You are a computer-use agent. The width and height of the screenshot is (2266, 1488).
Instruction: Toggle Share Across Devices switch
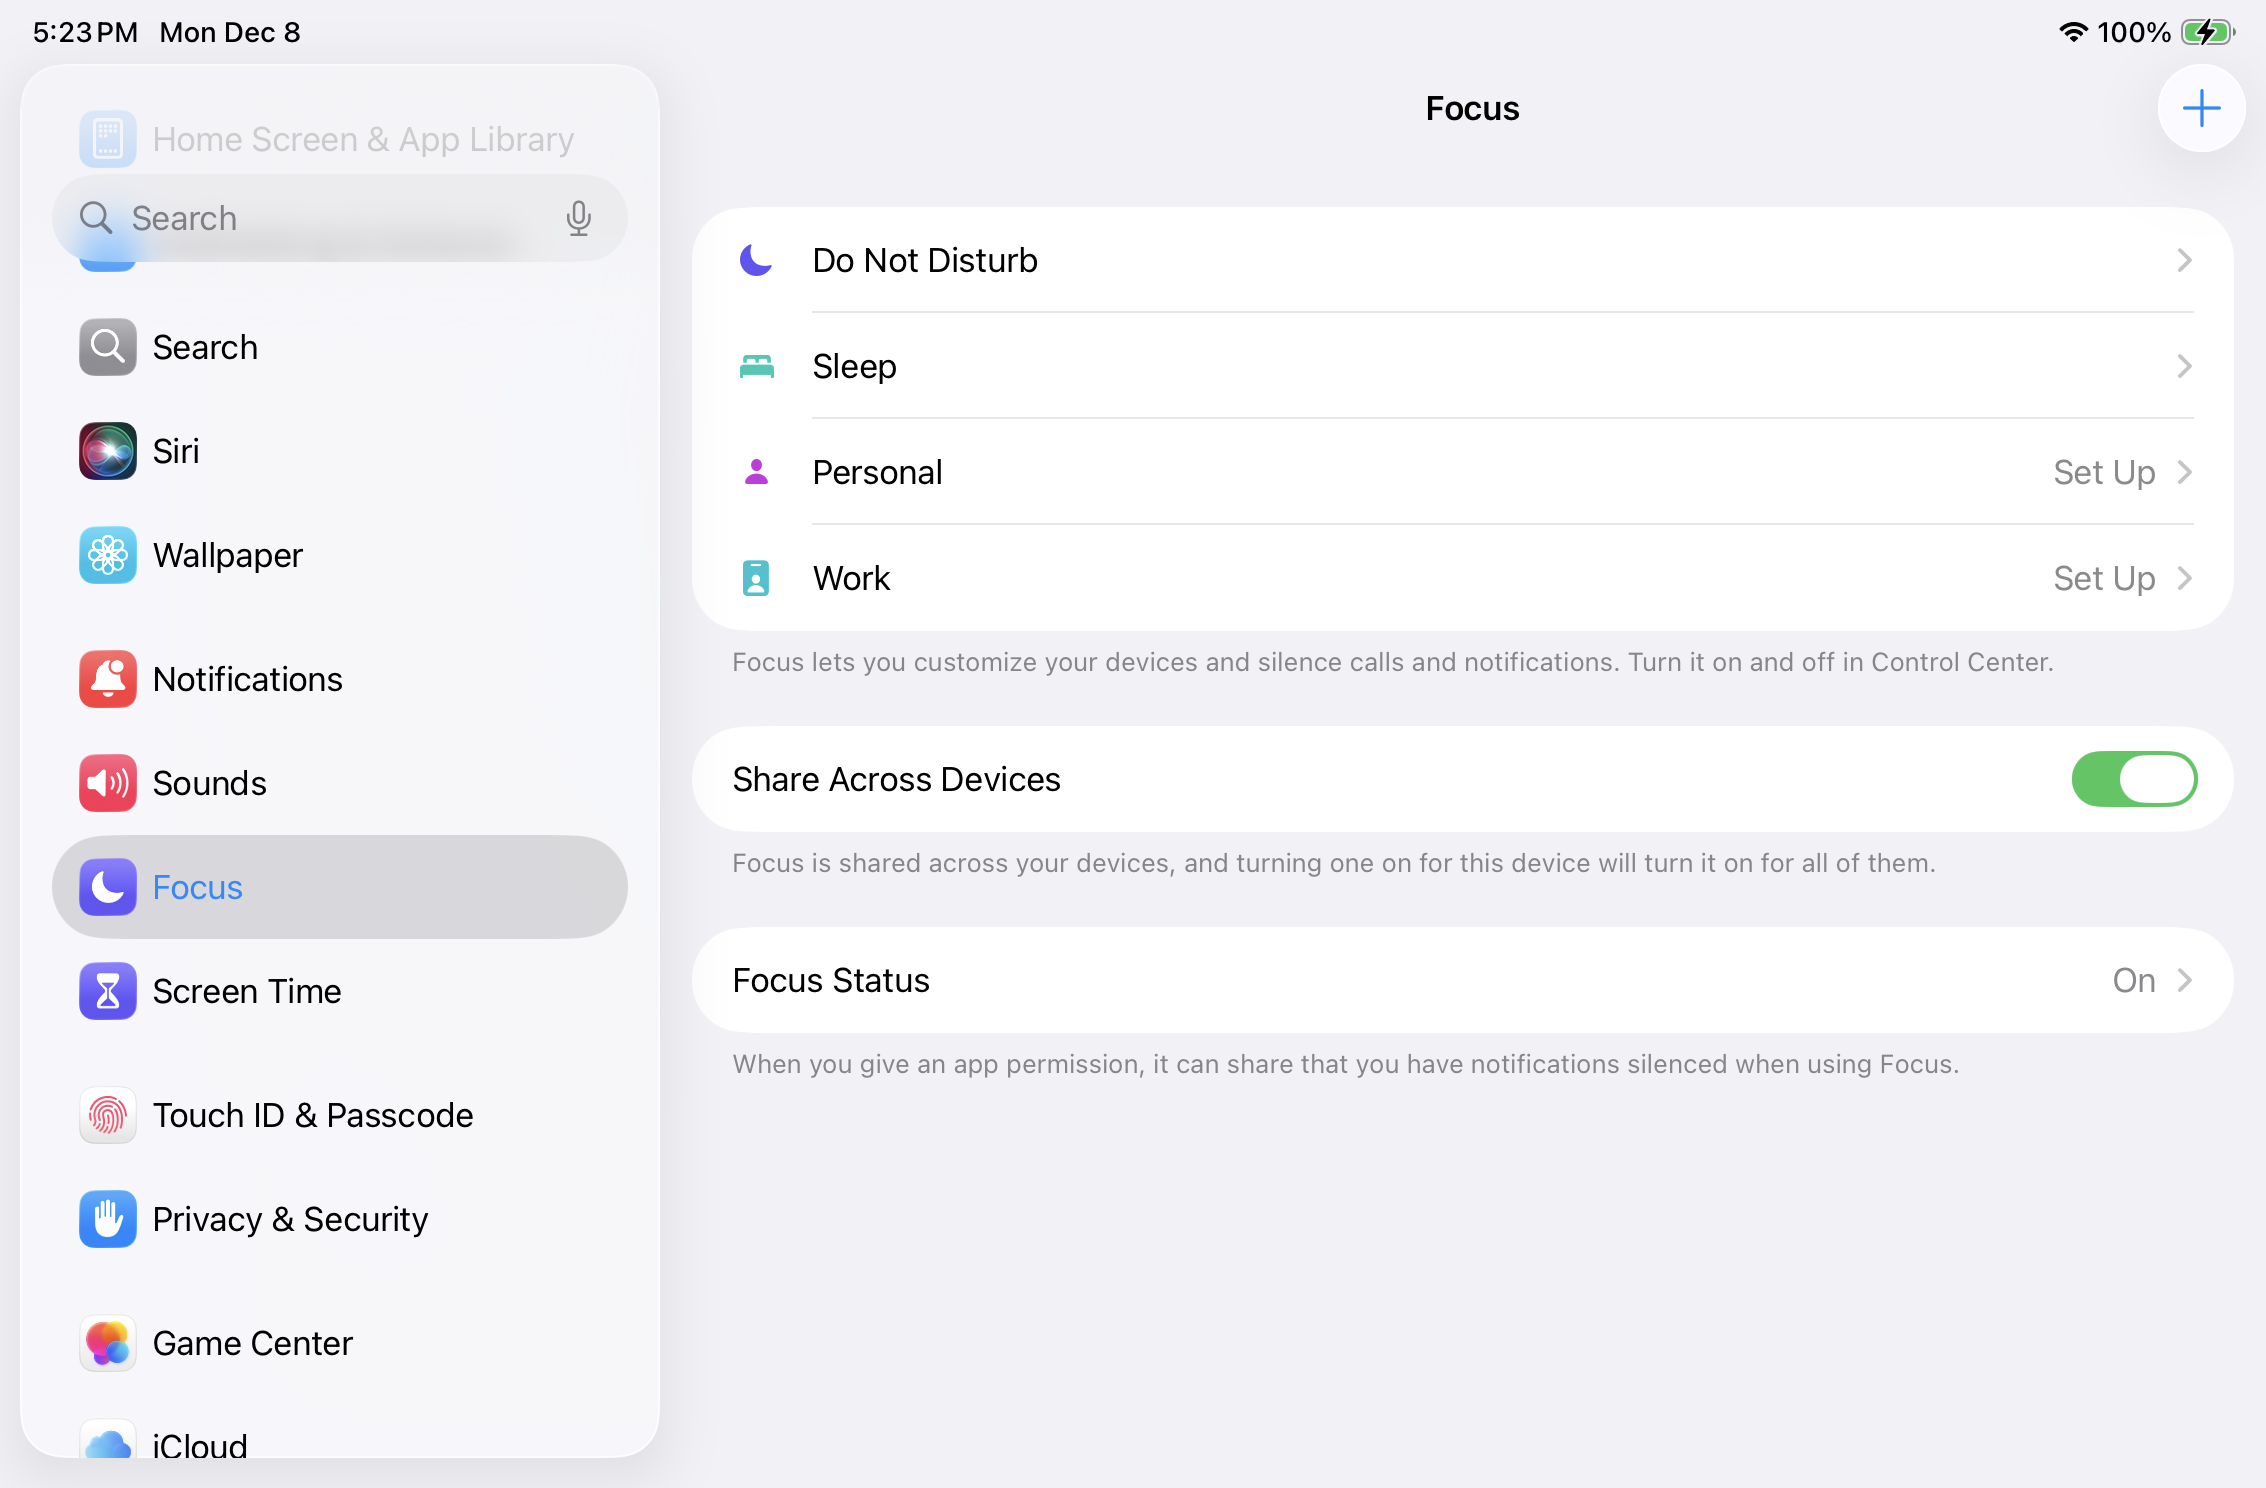[x=2133, y=779]
